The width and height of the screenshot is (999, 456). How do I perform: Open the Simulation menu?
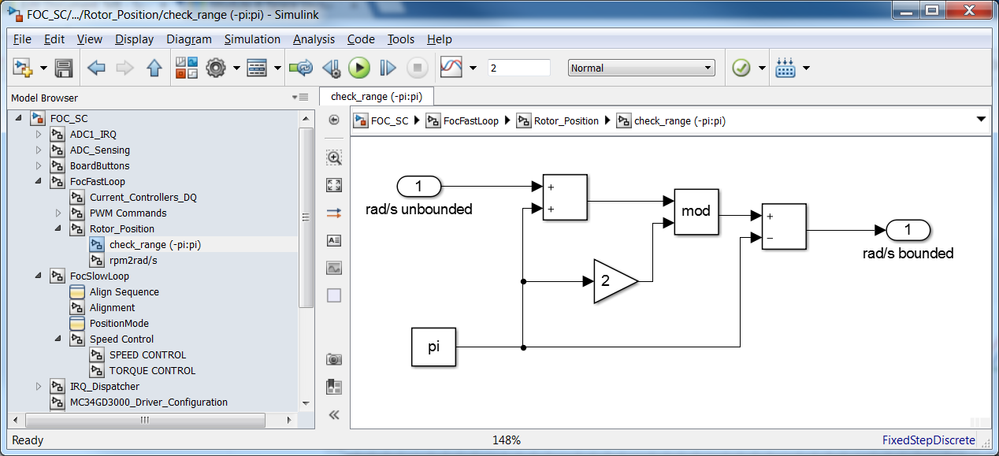(252, 39)
